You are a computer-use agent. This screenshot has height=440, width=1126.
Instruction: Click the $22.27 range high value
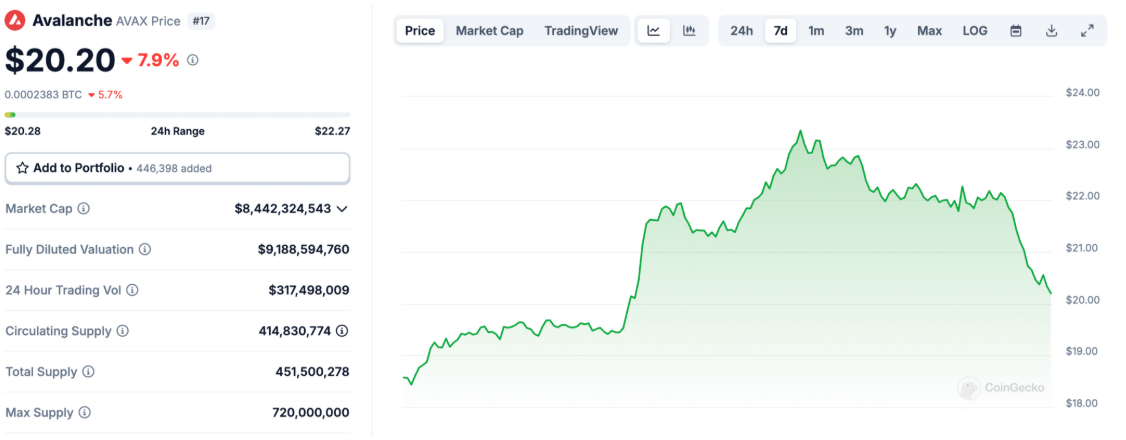332,131
